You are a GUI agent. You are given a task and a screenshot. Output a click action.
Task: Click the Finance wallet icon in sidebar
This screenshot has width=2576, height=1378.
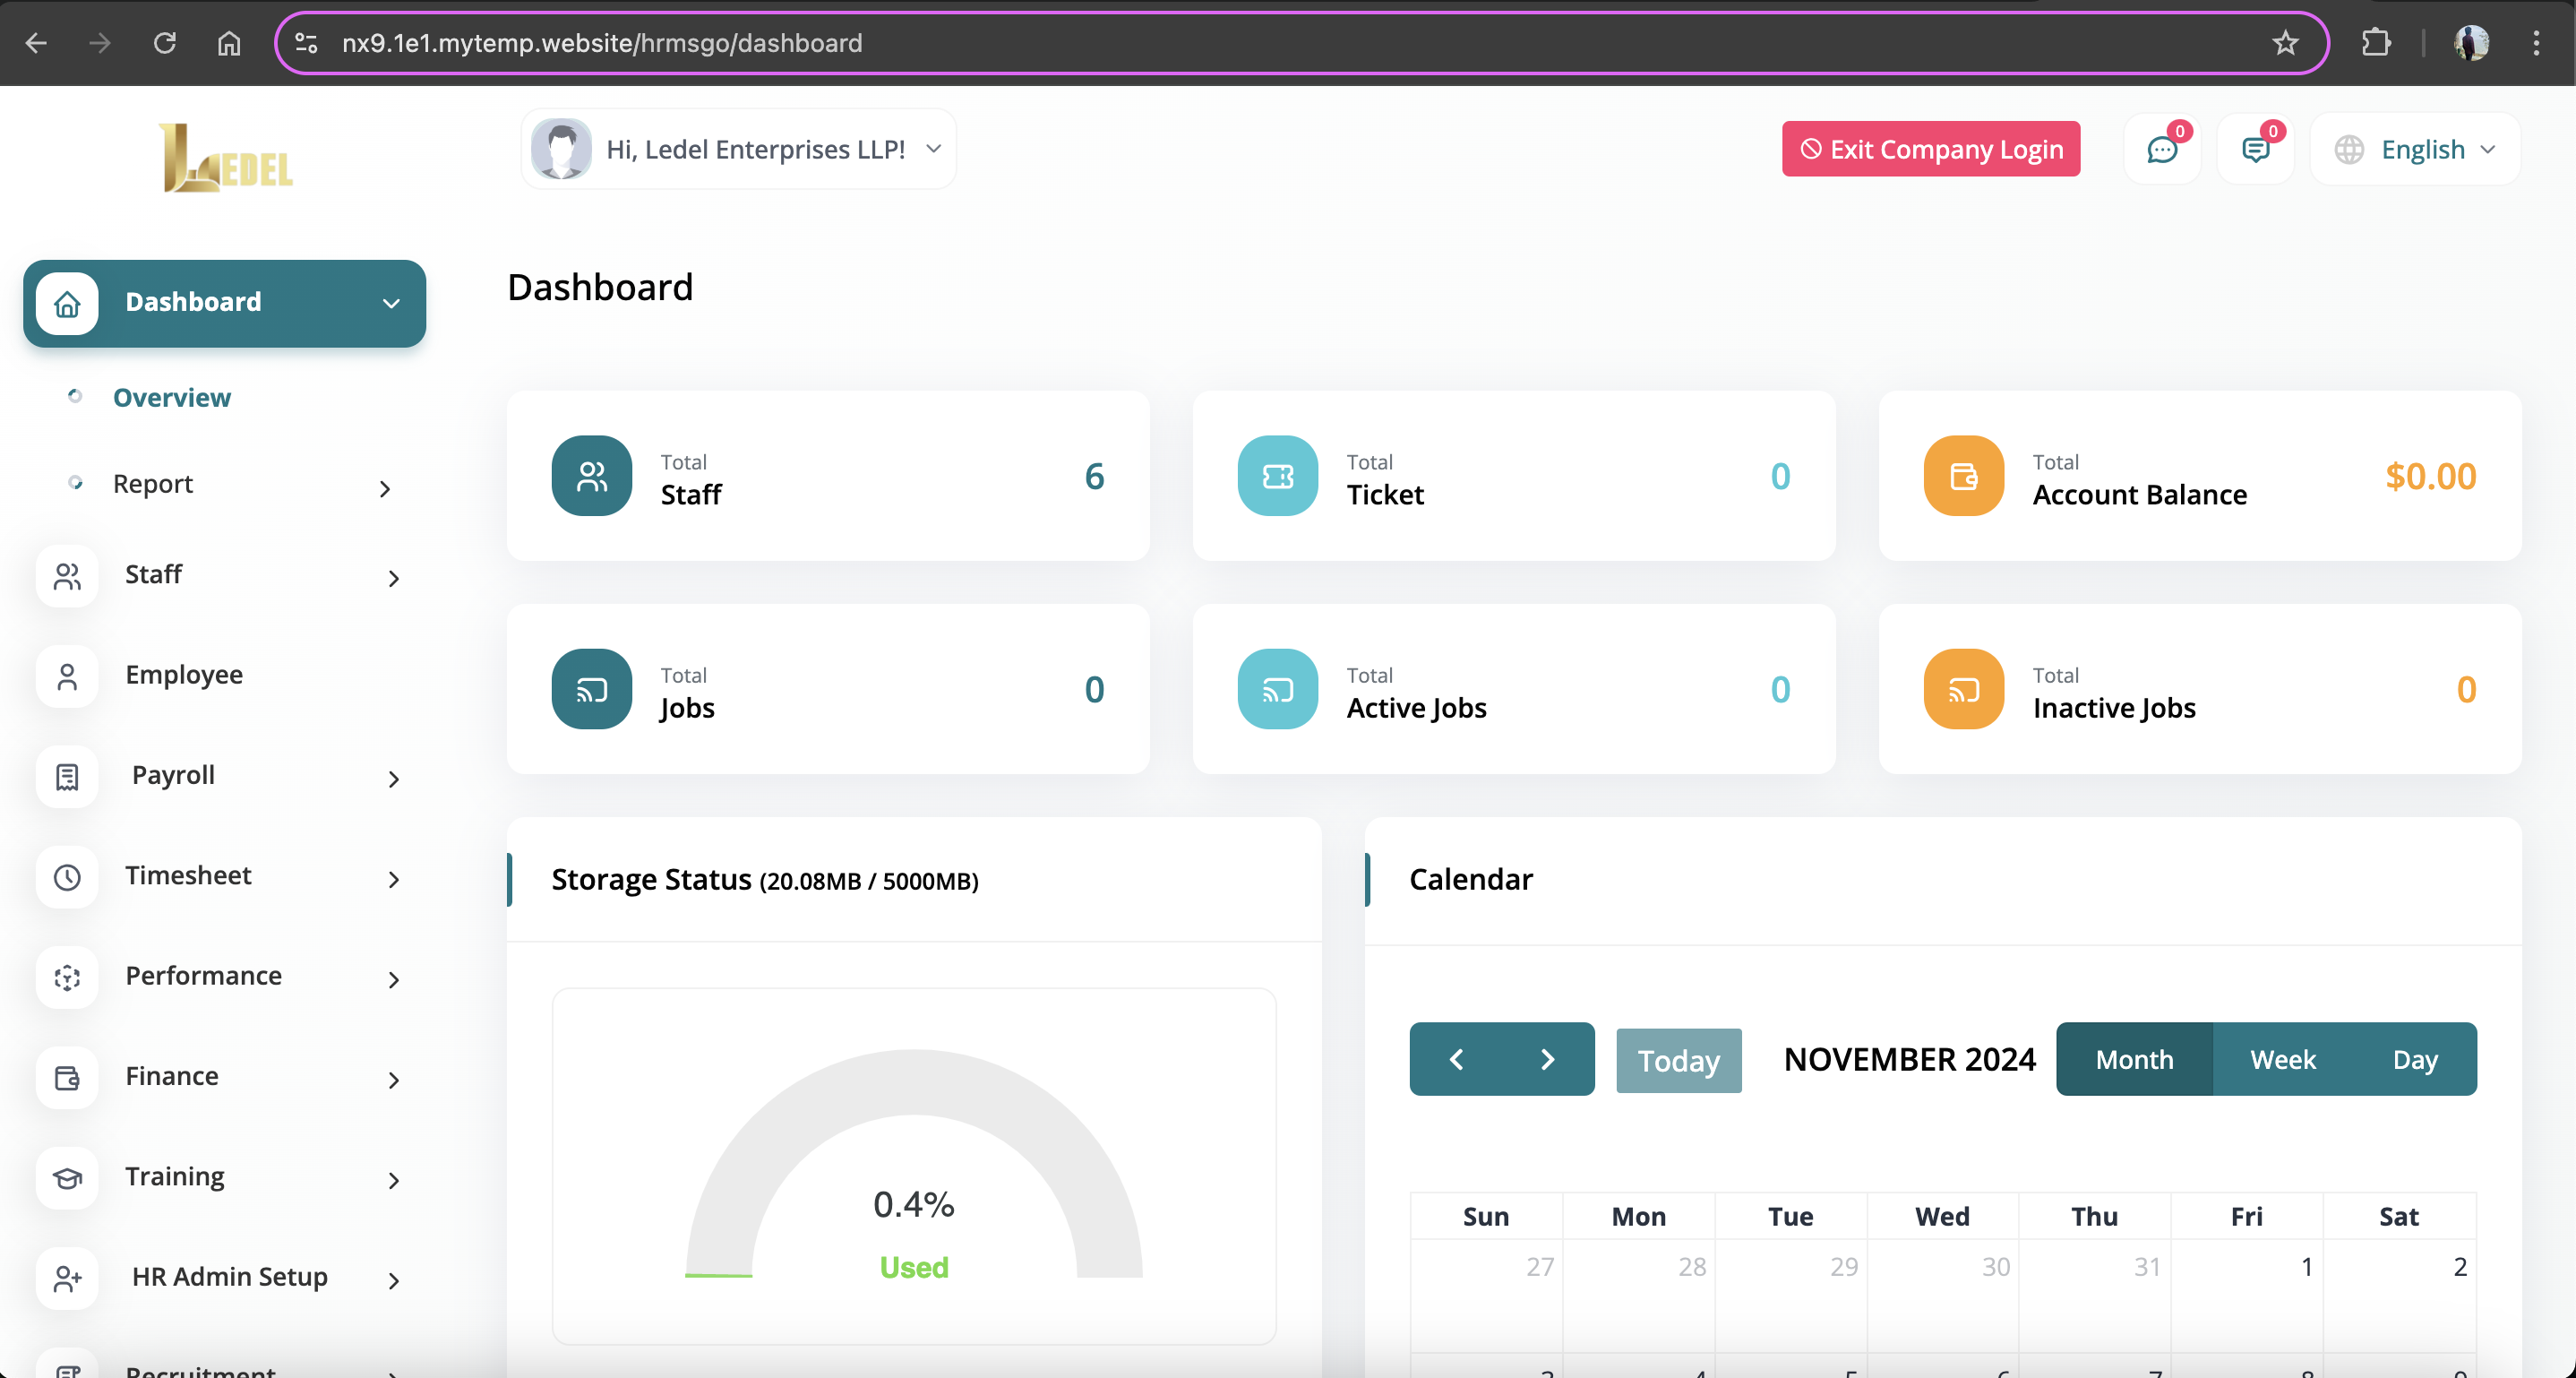click(67, 1078)
